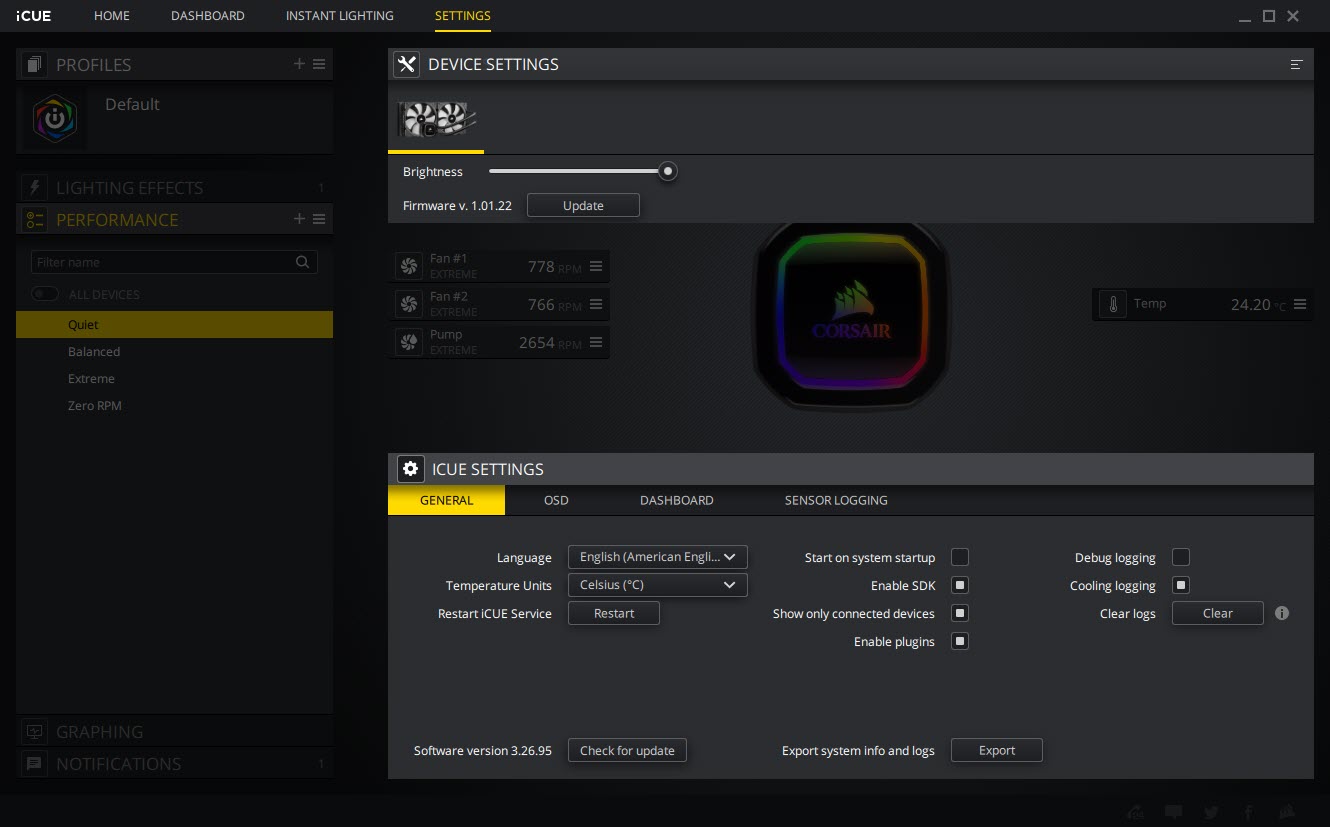Open the Fan #2 options menu
The width and height of the screenshot is (1330, 827).
tap(596, 304)
